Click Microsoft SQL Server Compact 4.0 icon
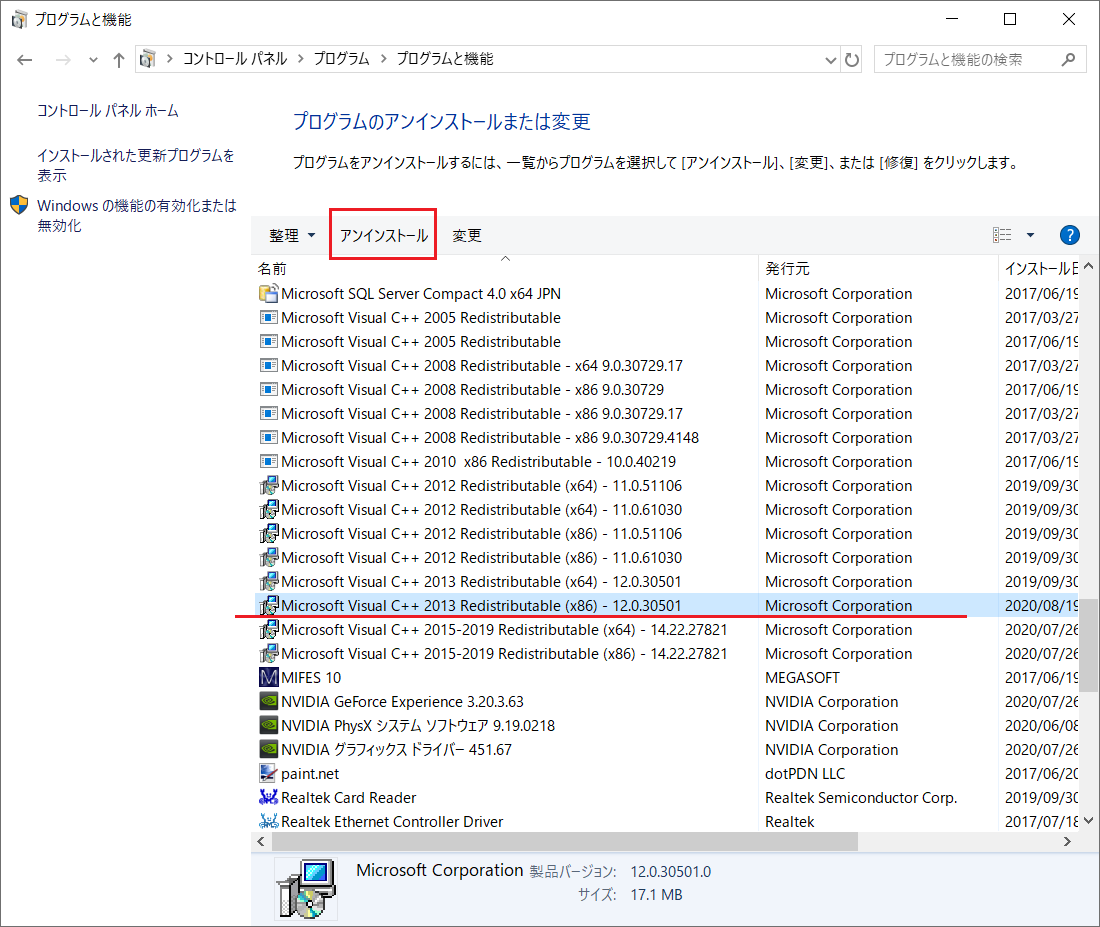Viewport: 1100px width, 927px height. click(268, 293)
